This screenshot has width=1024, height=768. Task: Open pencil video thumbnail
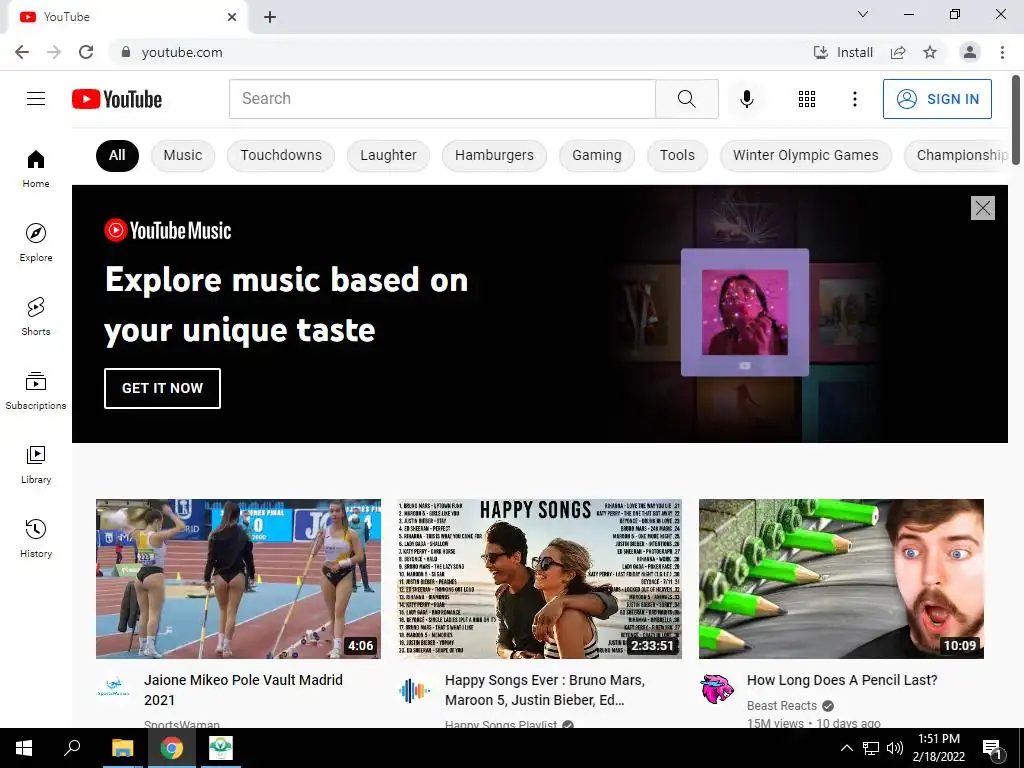[841, 579]
